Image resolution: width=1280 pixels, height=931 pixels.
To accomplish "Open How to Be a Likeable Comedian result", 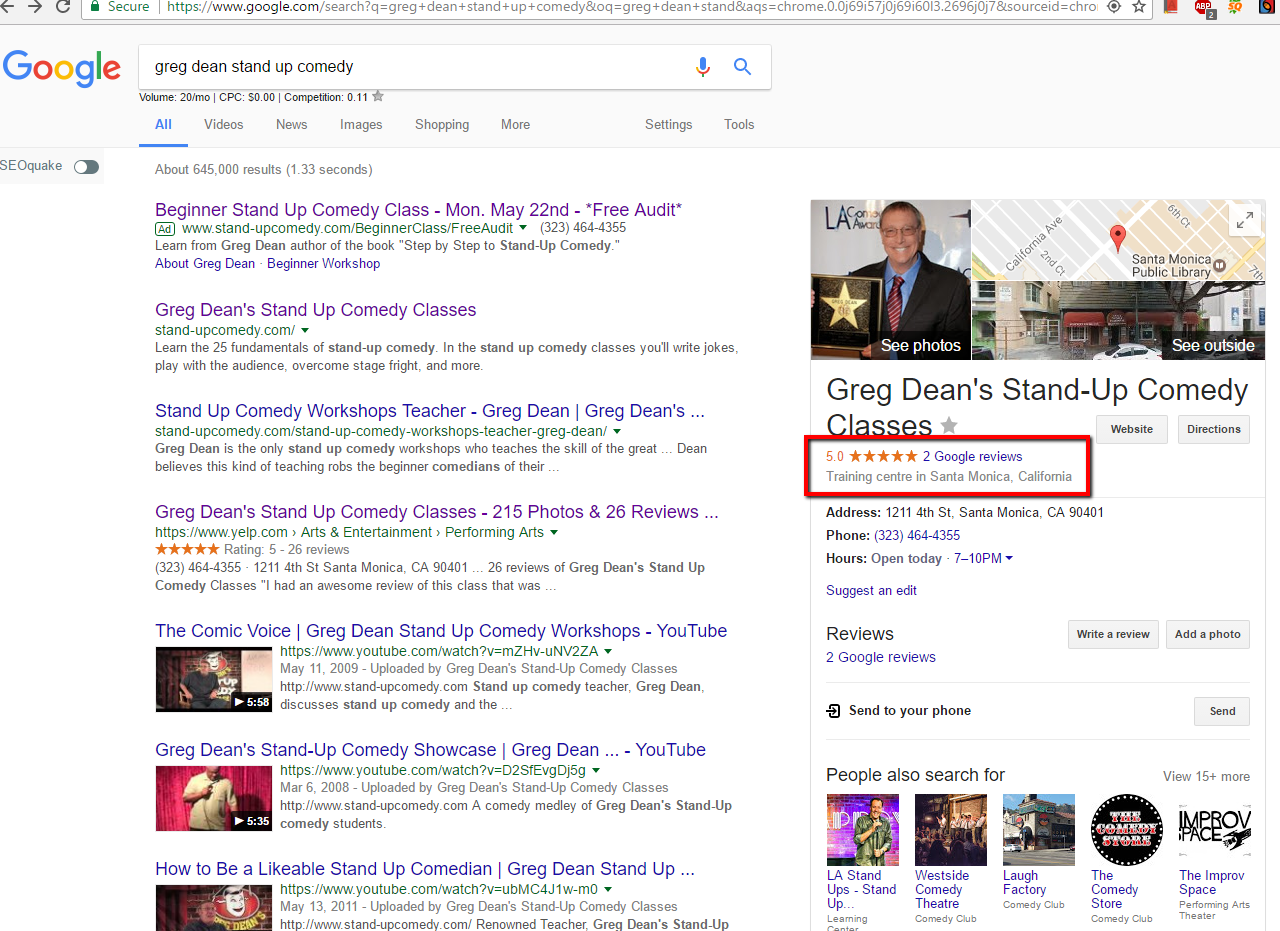I will coord(425,869).
